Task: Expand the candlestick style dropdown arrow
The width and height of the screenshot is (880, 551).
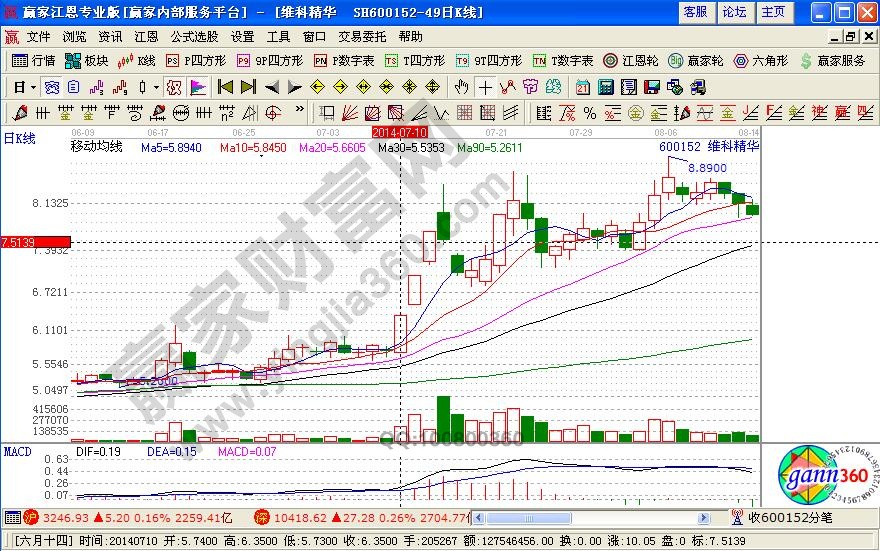Action: pyautogui.click(x=156, y=86)
